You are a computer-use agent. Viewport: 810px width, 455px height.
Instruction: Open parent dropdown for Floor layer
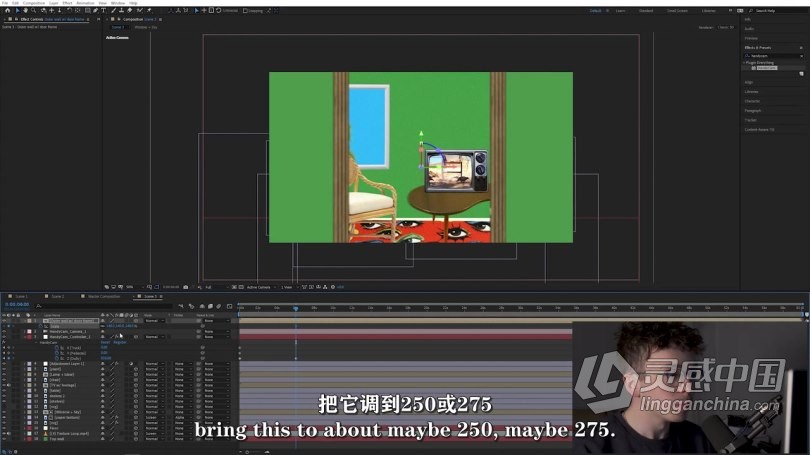[x=217, y=428]
